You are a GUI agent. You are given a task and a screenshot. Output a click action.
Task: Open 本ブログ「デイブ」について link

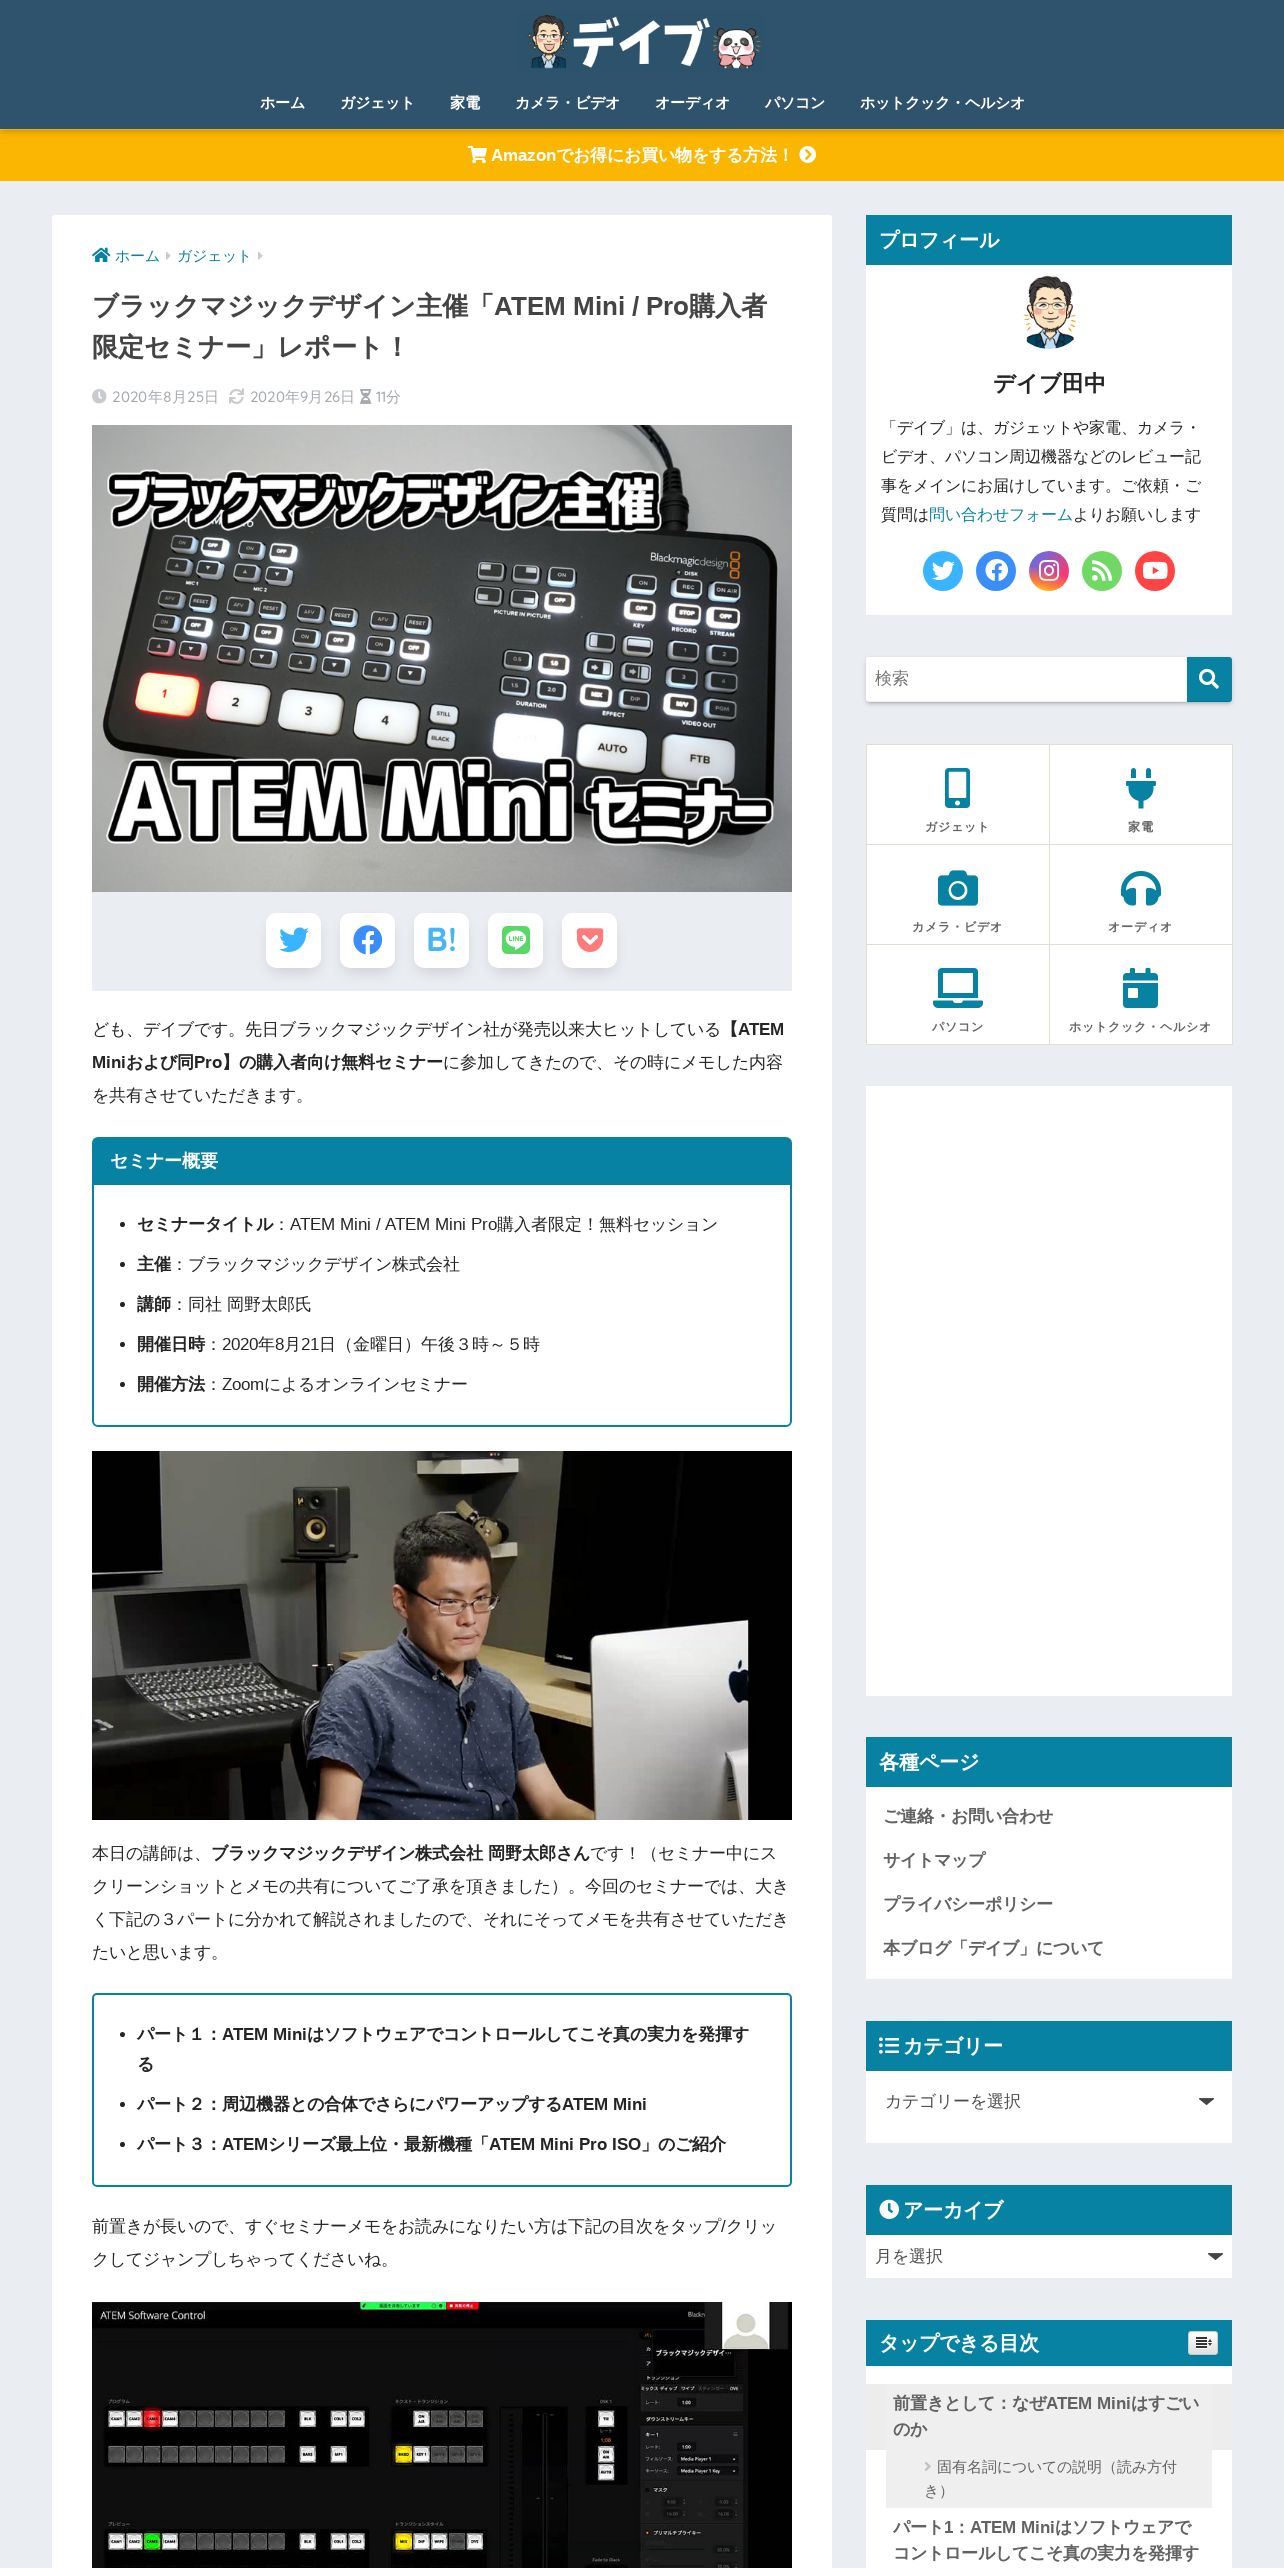(x=993, y=1948)
